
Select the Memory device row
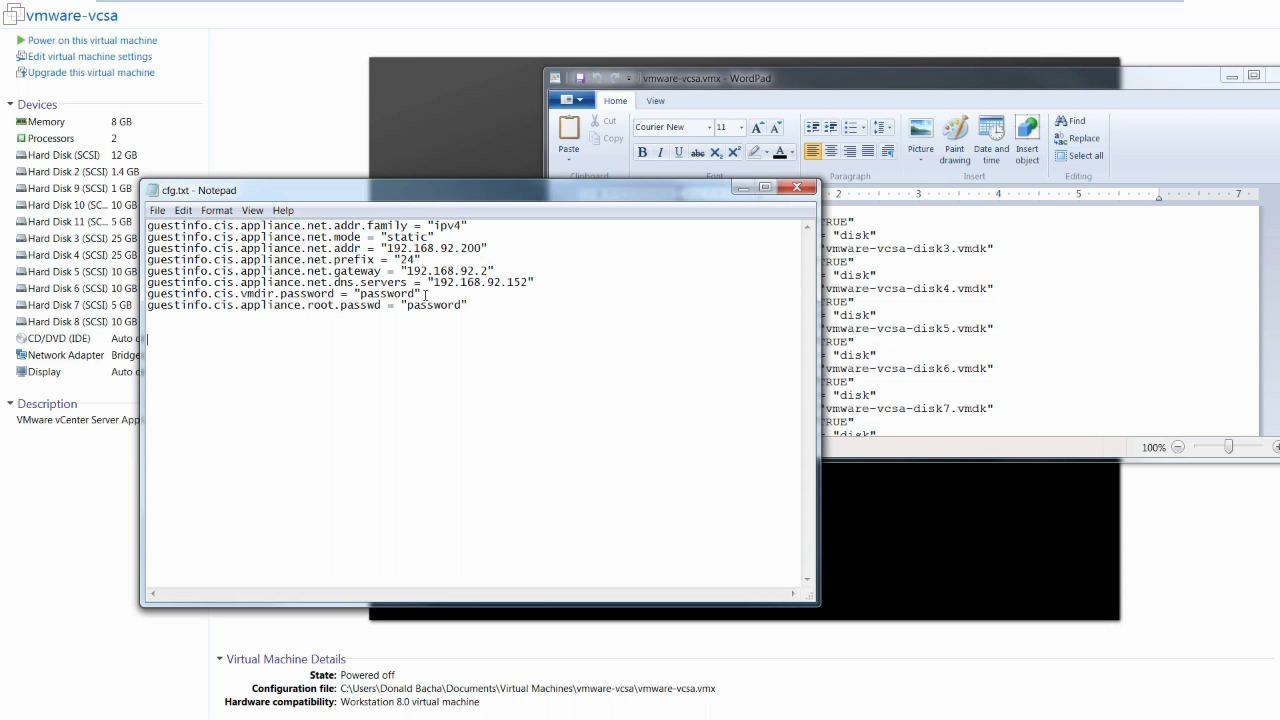tap(76, 122)
